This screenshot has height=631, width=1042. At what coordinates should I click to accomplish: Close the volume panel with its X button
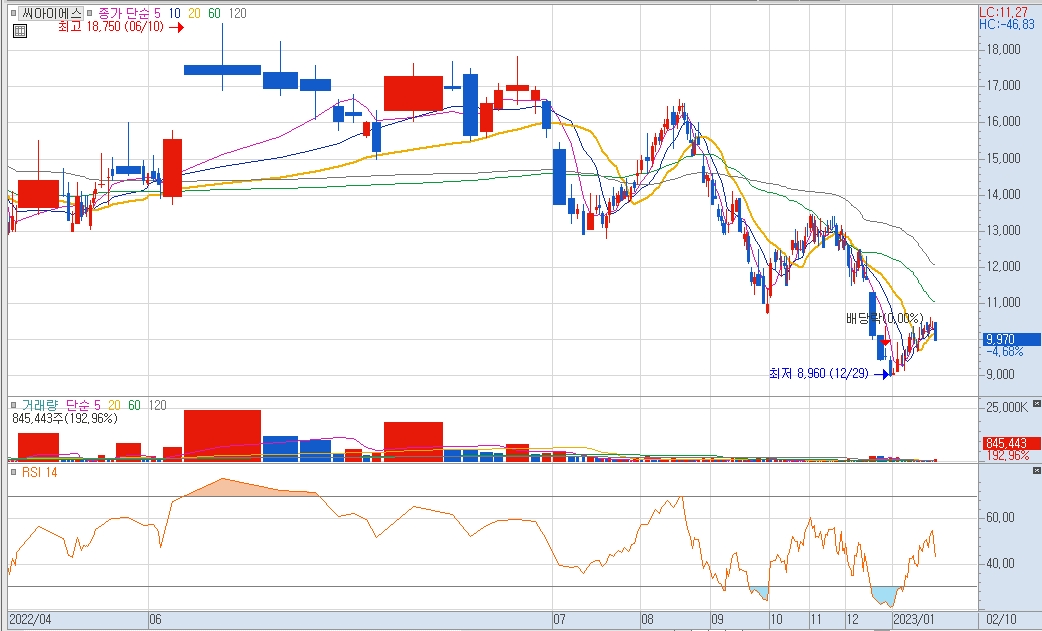[x=1037, y=403]
